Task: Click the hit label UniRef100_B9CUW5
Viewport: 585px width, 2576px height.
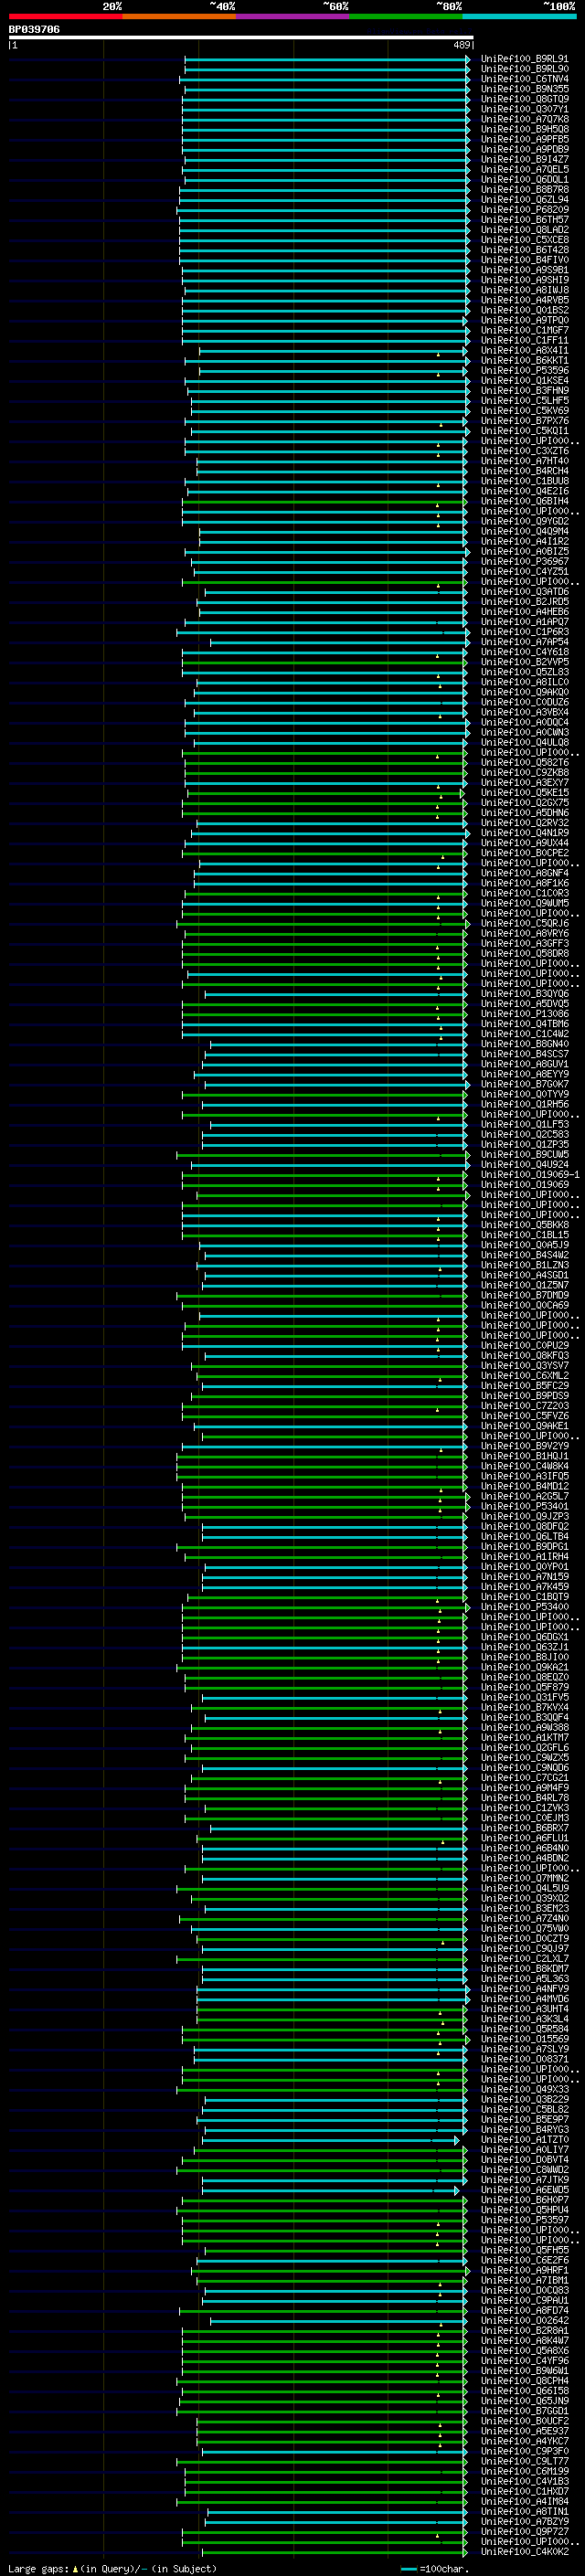Action: point(524,1155)
